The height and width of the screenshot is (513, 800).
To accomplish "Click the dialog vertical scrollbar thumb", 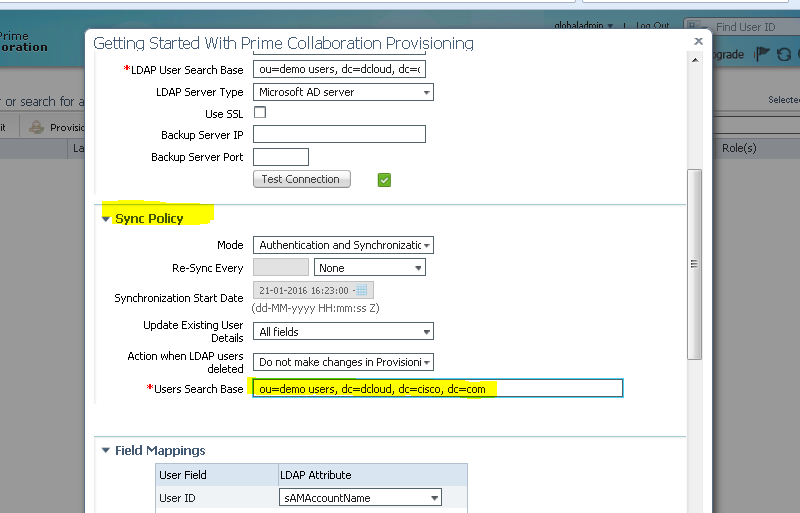I will [x=694, y=264].
